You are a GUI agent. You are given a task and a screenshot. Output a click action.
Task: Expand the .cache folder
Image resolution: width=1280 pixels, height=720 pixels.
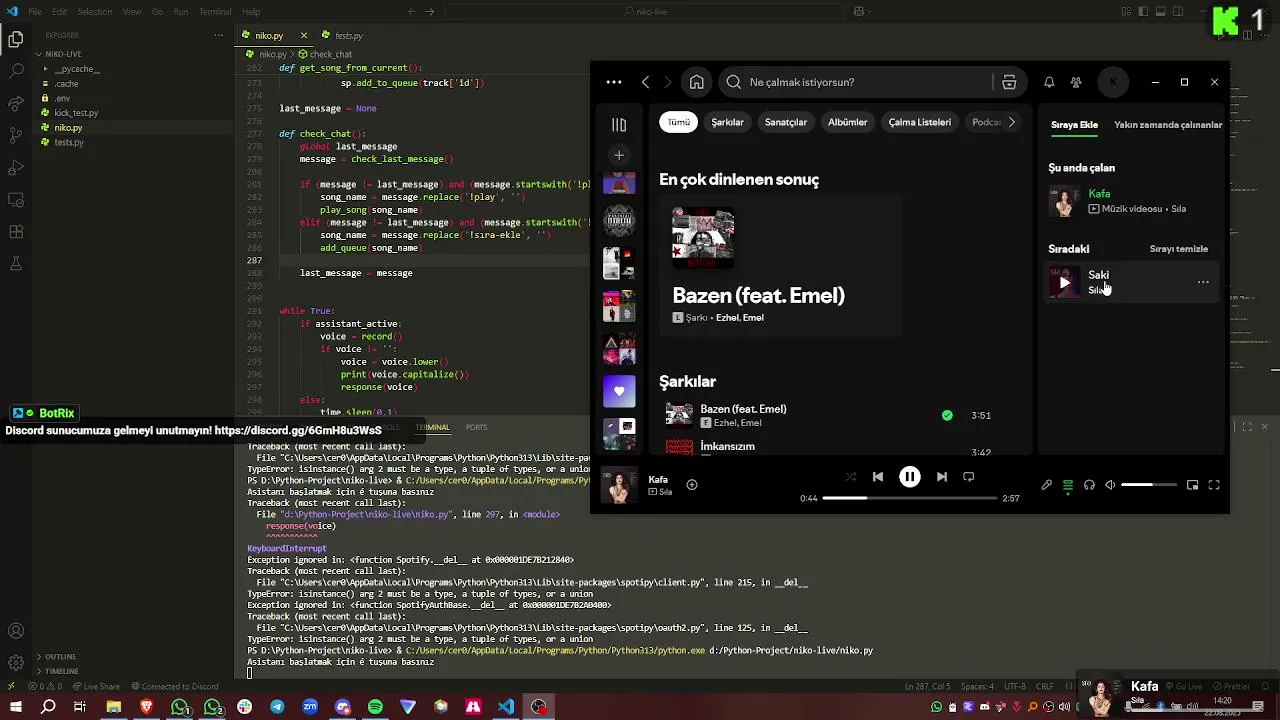point(66,84)
